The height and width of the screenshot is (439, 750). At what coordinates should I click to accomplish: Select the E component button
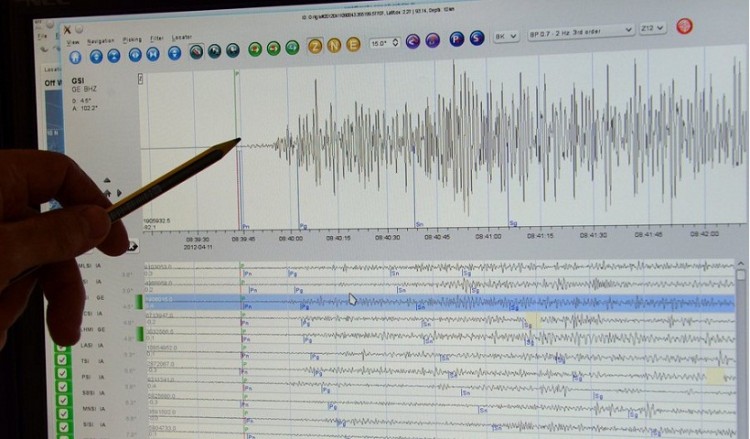tap(354, 44)
